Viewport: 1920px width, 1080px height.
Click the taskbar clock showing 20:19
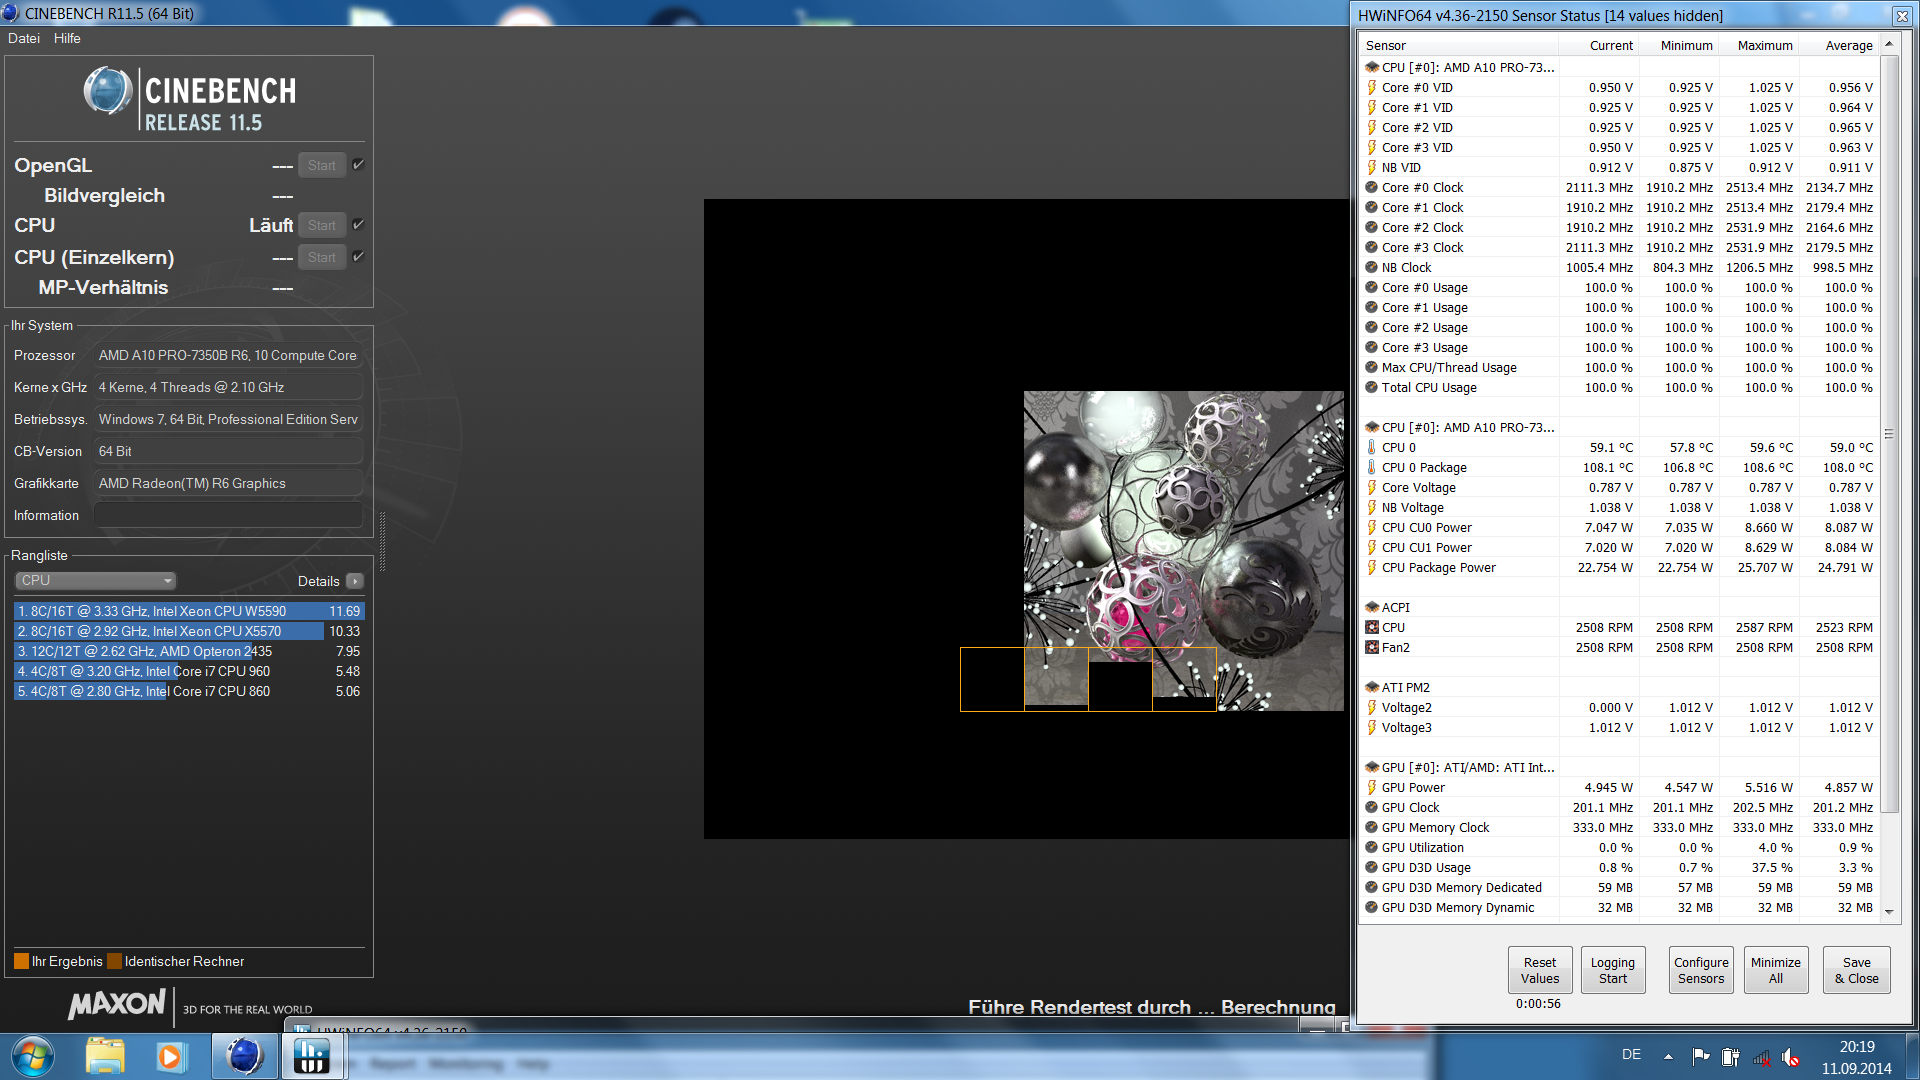click(1856, 1047)
